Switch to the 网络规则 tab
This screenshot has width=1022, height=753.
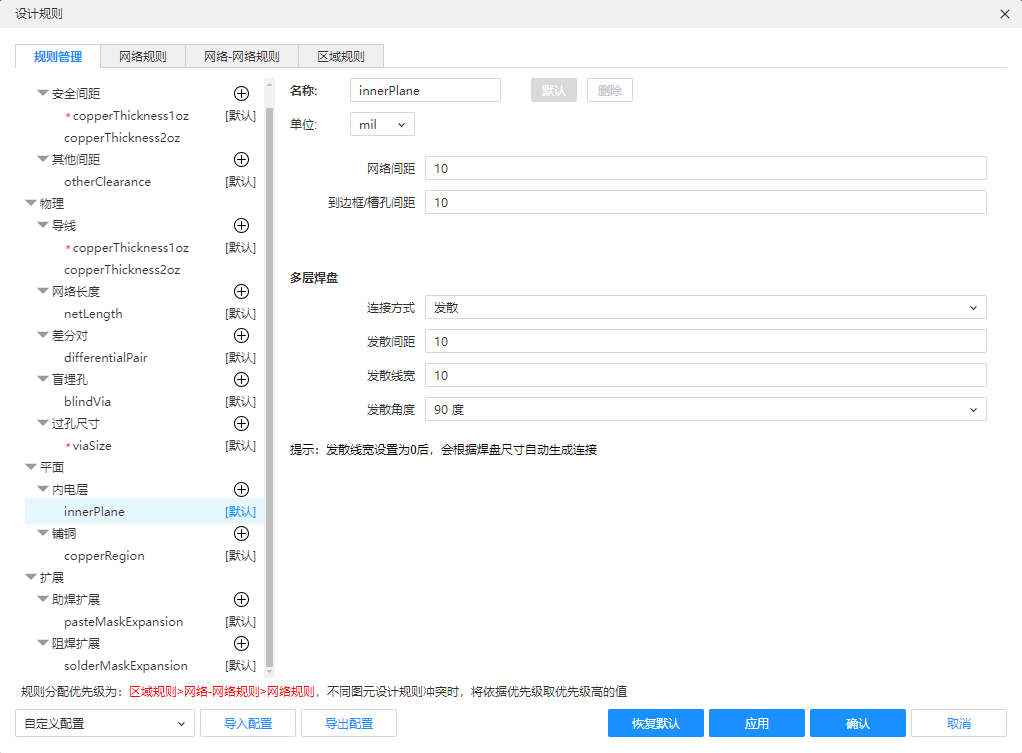[x=143, y=56]
